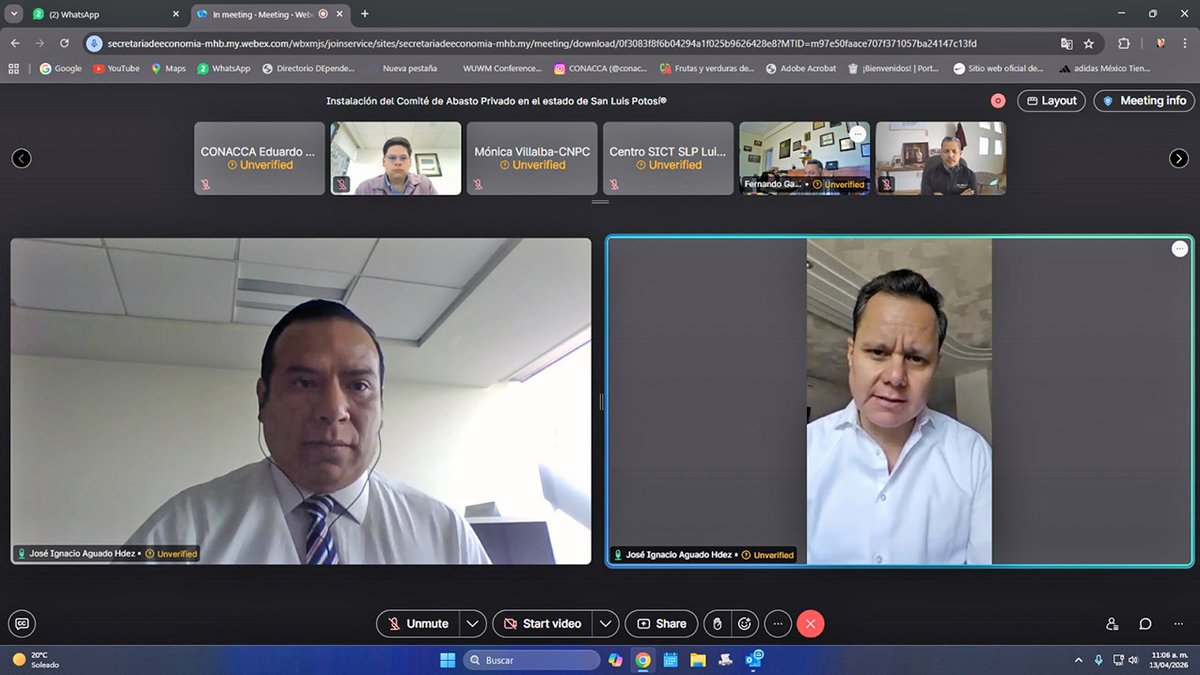Click the Share button
1200x675 pixels.
(x=661, y=623)
